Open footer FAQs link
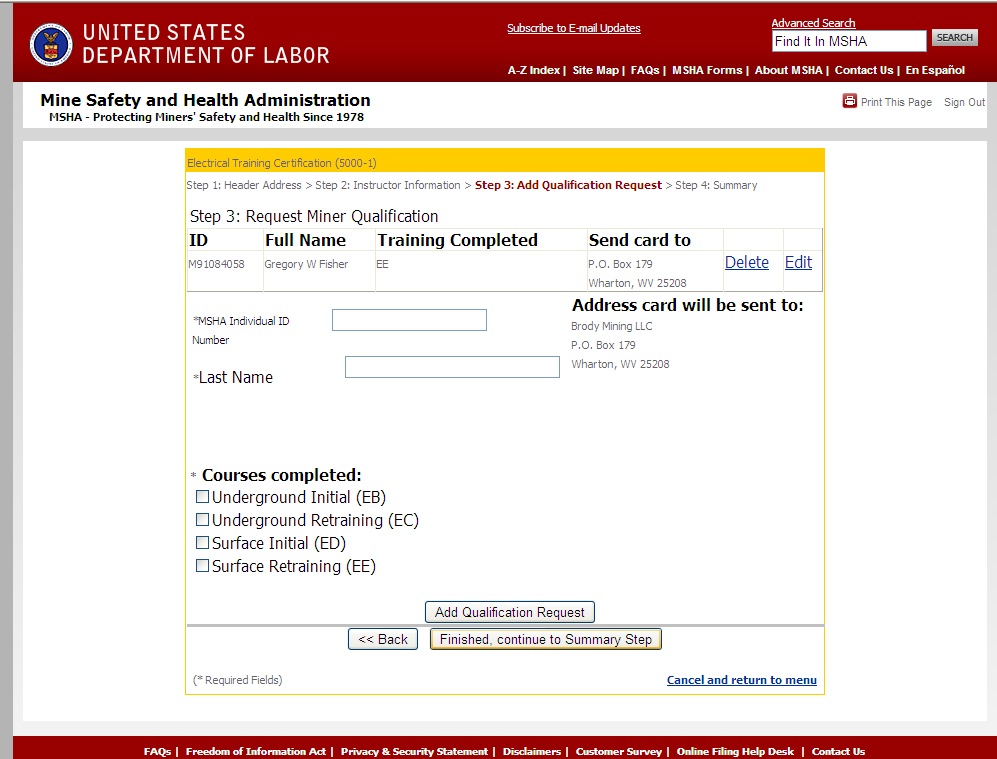997x759 pixels. (157, 751)
